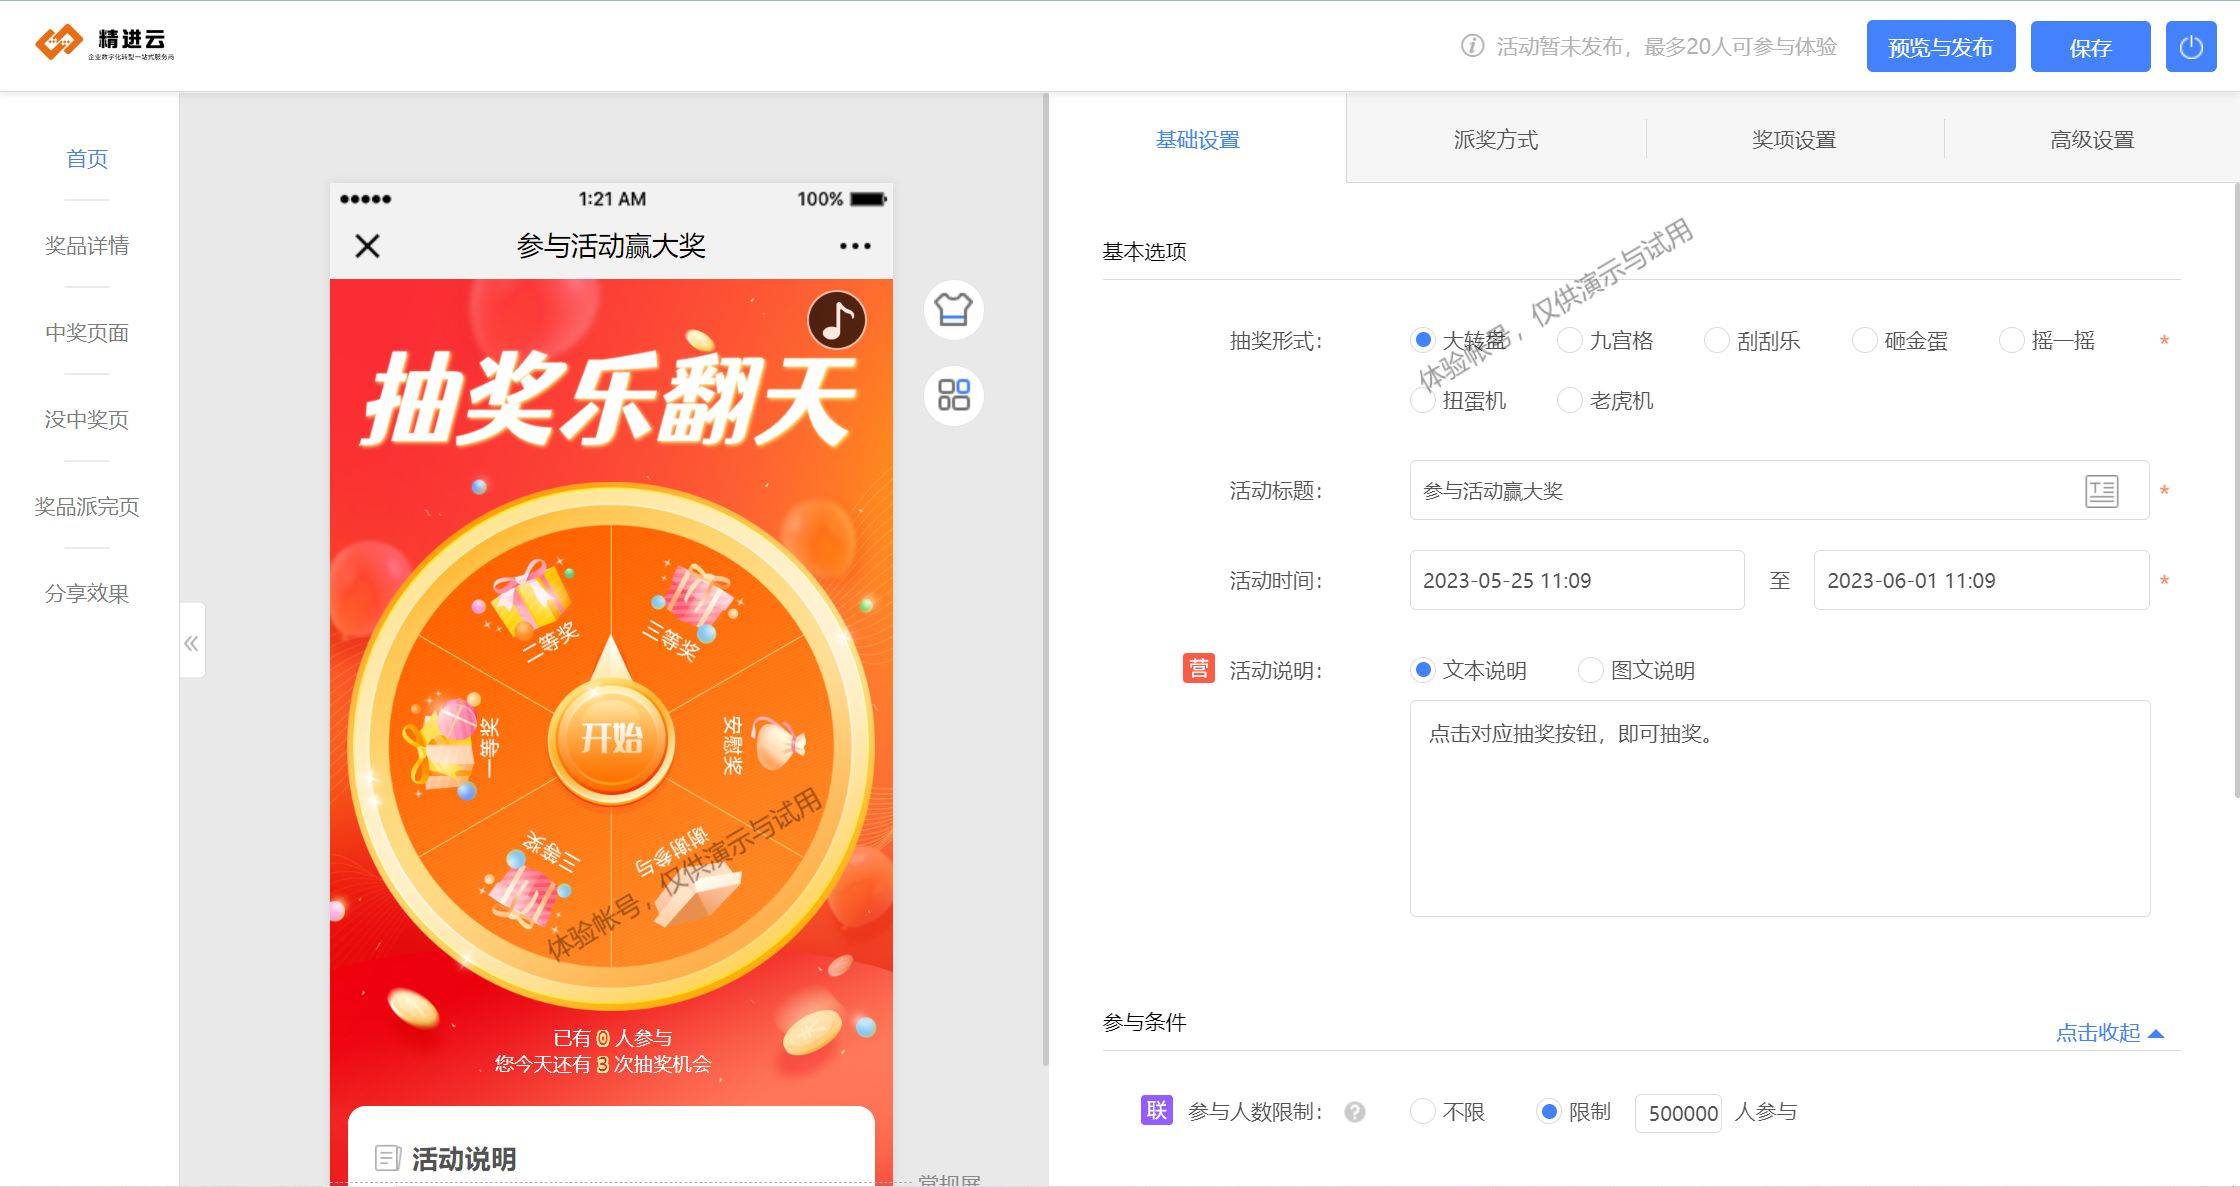The width and height of the screenshot is (2240, 1187).
Task: Open 奖品详情 in left sidebar
Action: (x=87, y=246)
